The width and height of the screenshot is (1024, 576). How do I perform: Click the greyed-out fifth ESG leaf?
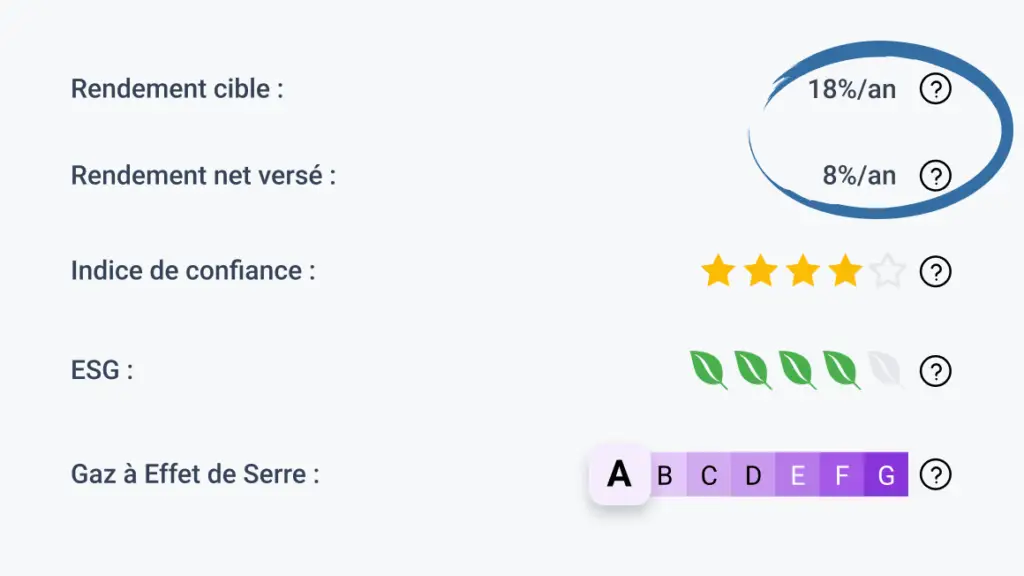click(x=886, y=370)
